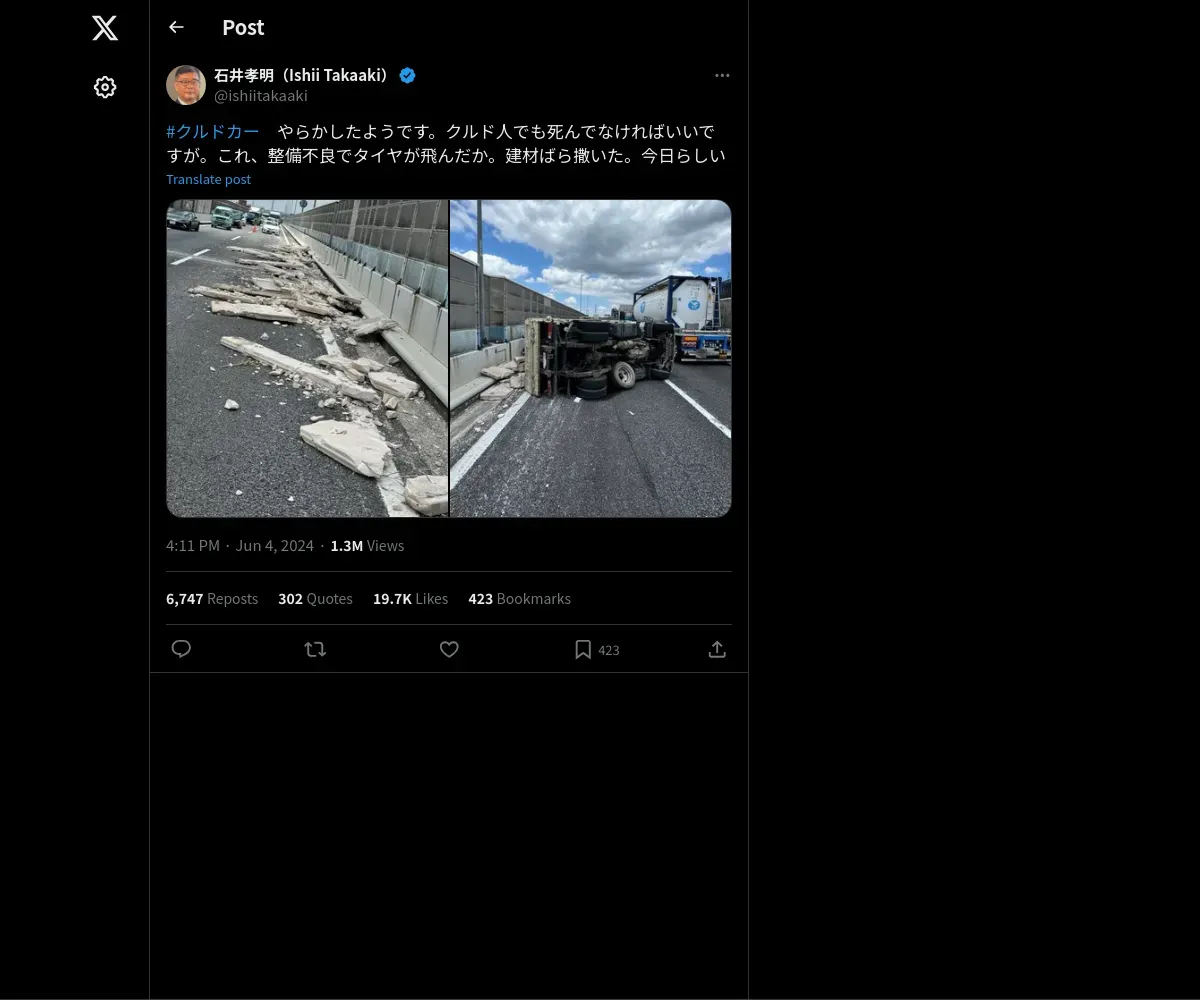Image resolution: width=1200 pixels, height=1000 pixels.
Task: Go back using the arrow icon
Action: (176, 27)
